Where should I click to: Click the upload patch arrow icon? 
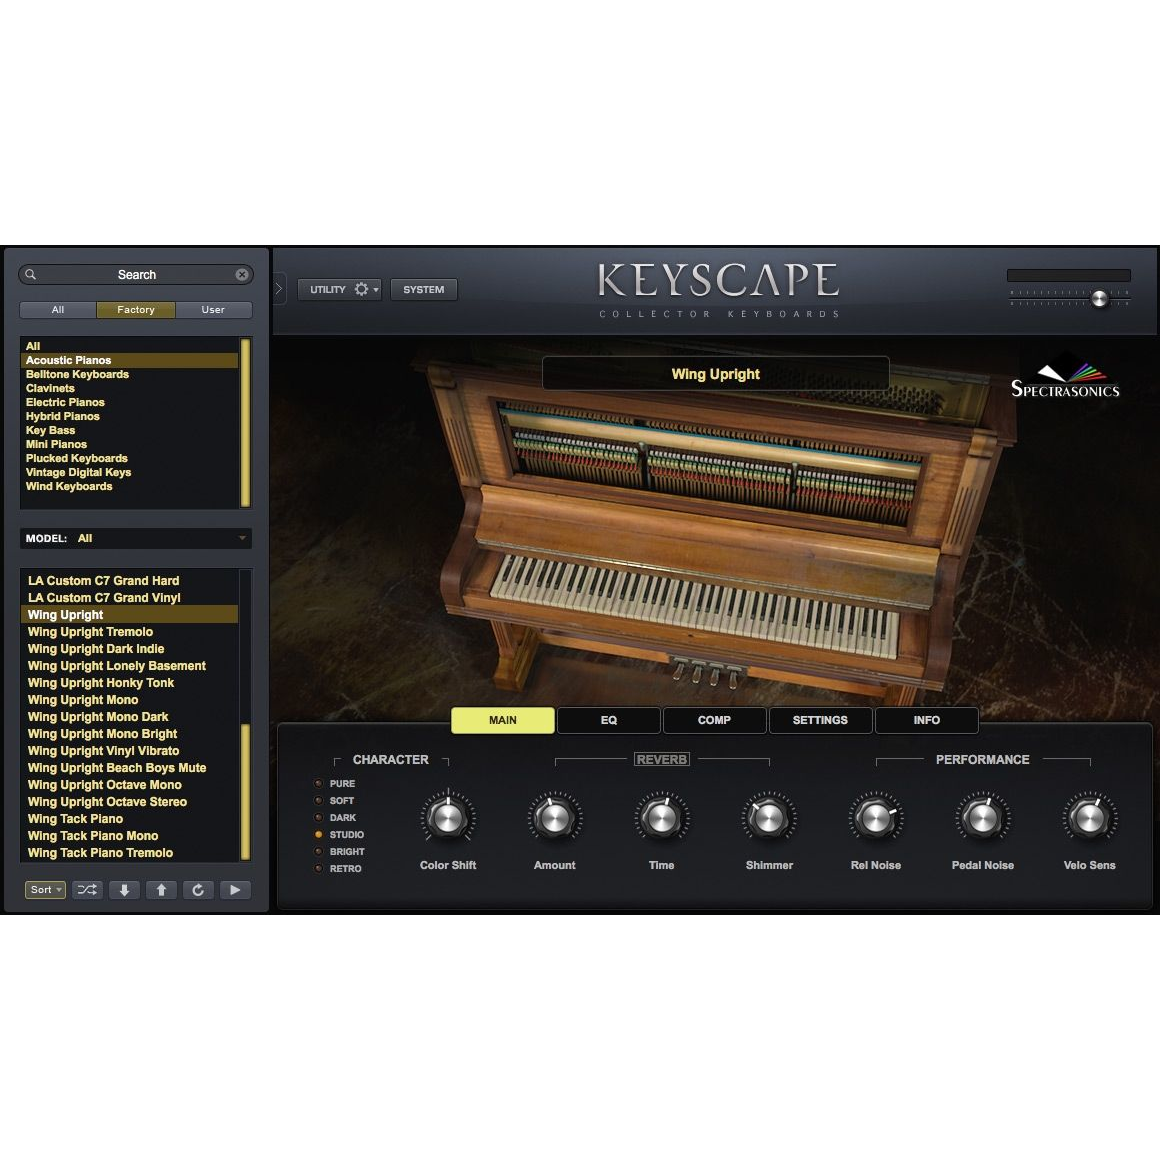point(161,889)
